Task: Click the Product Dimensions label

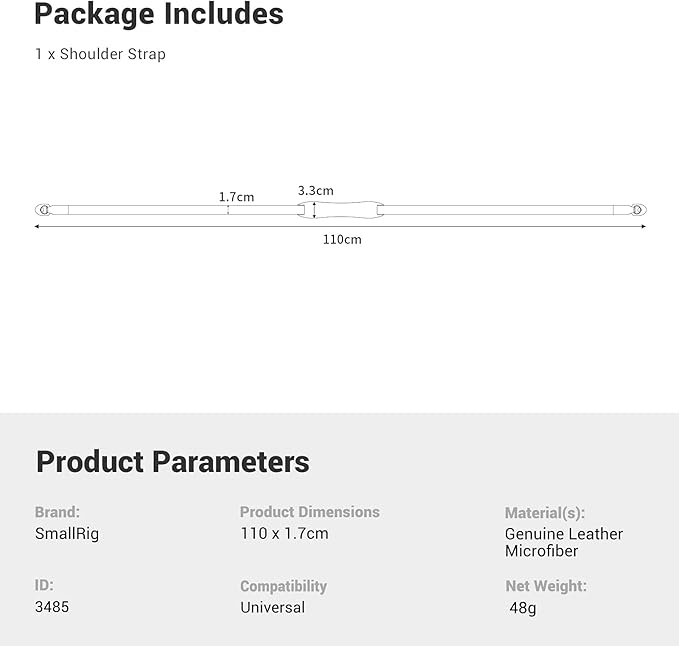Action: click(310, 512)
